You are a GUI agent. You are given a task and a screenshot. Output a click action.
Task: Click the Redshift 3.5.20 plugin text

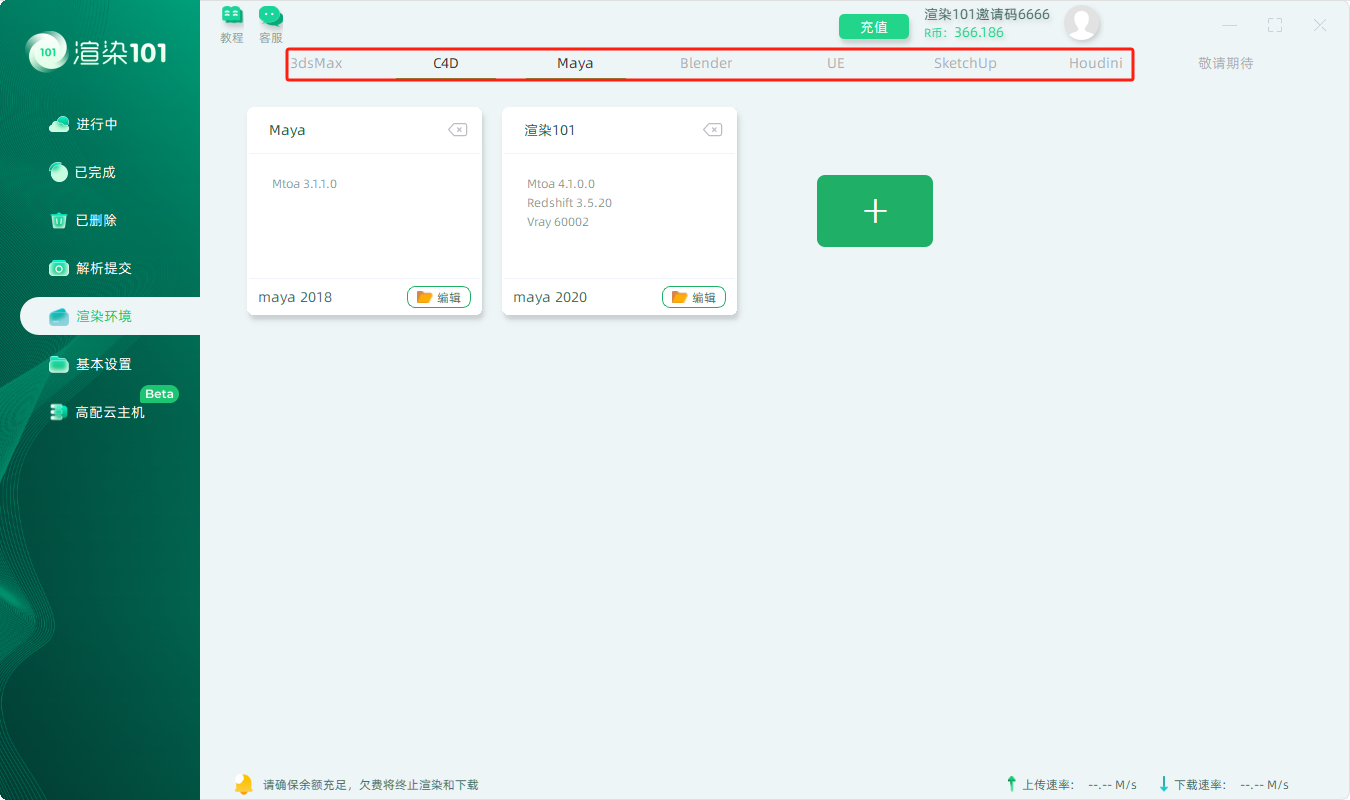pyautogui.click(x=569, y=203)
